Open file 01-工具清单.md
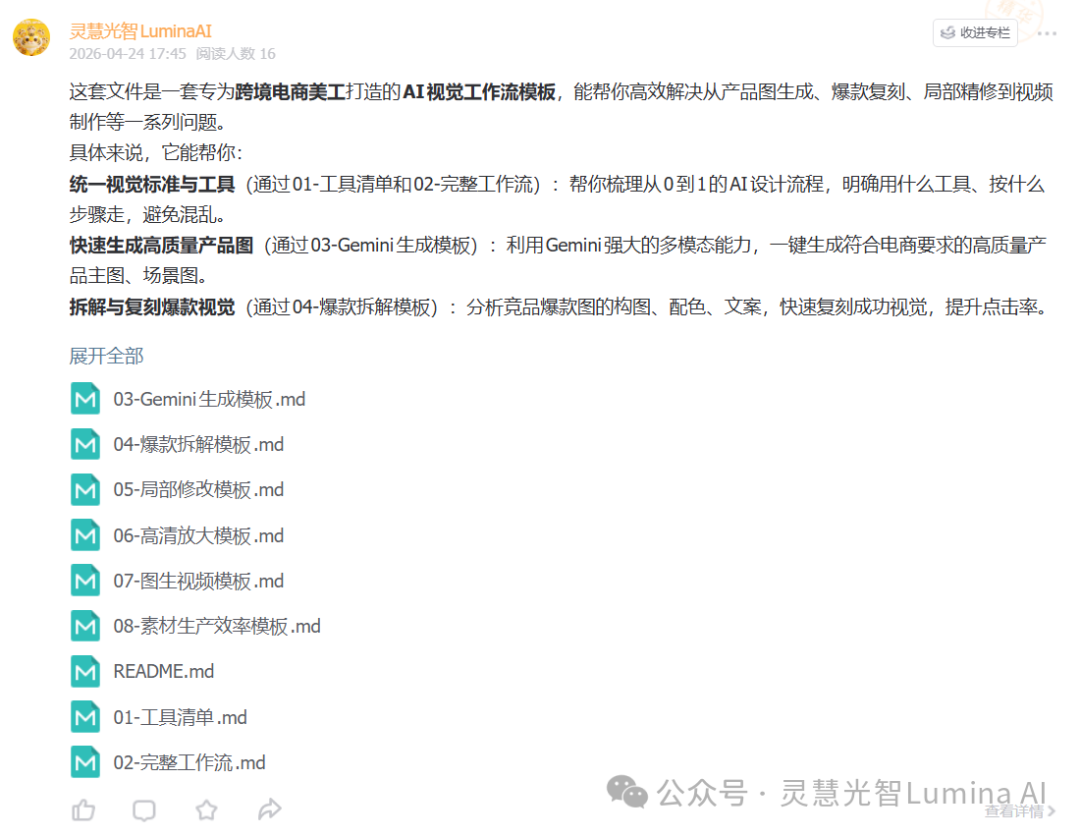The height and width of the screenshot is (836, 1080). (180, 718)
